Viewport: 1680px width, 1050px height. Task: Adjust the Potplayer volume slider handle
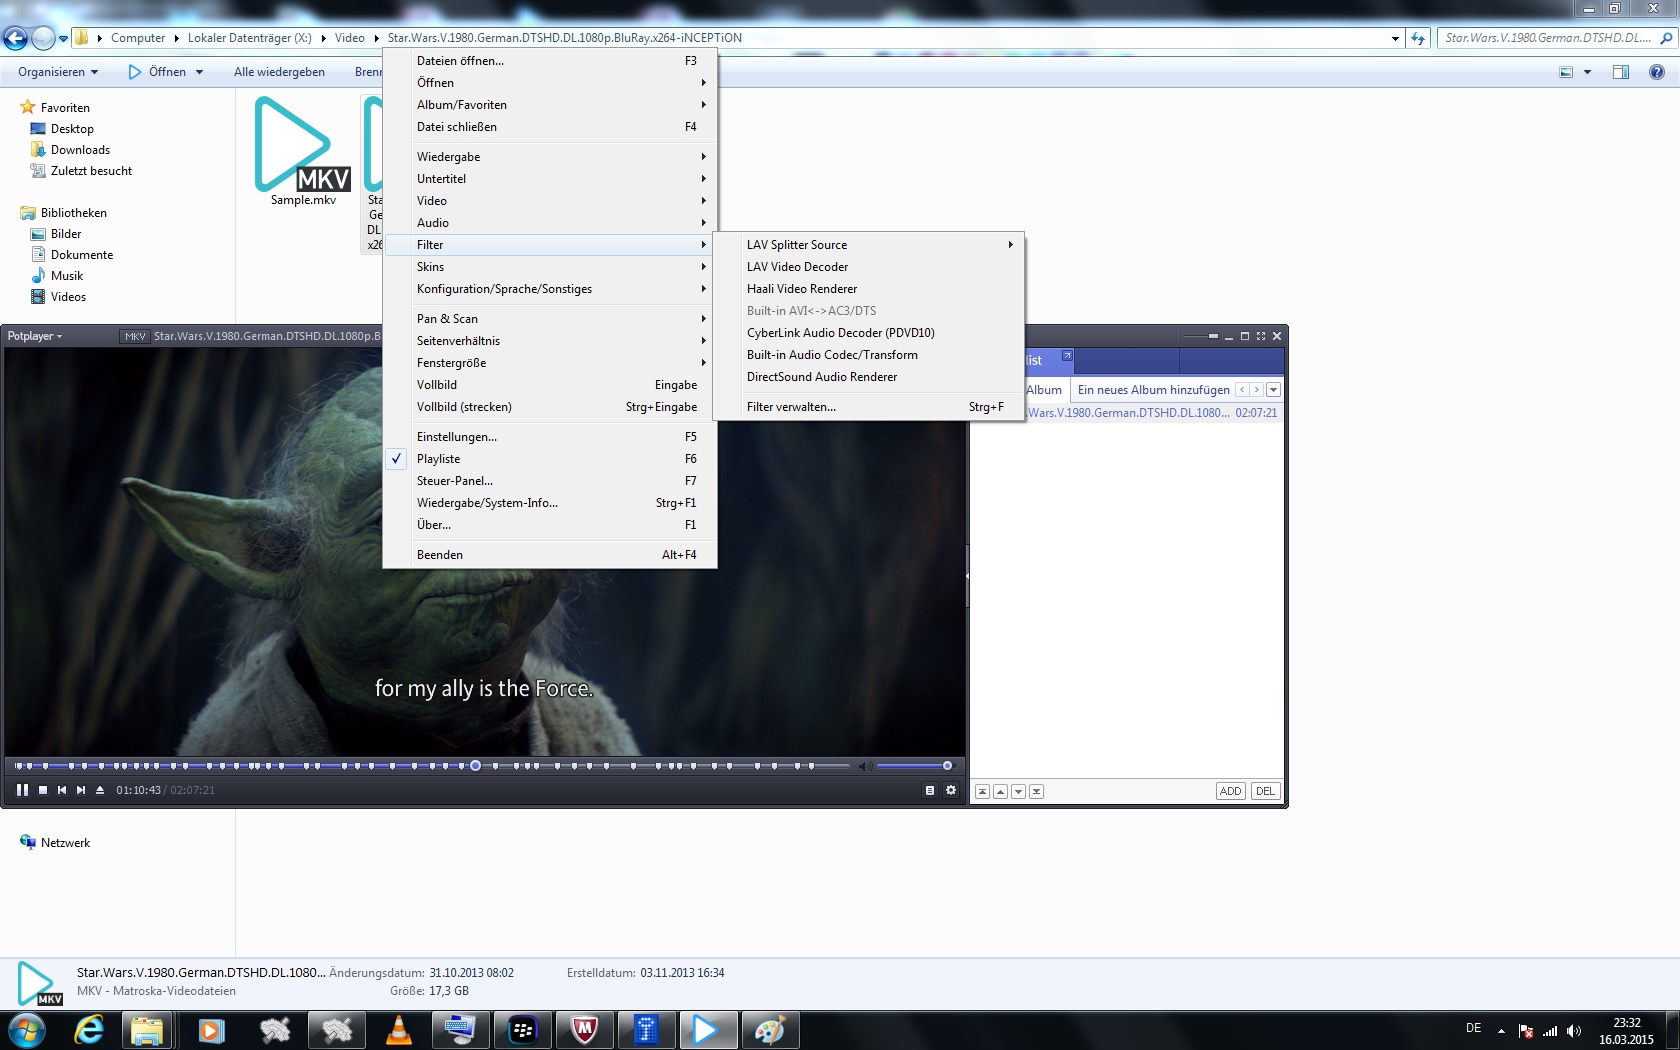point(947,766)
